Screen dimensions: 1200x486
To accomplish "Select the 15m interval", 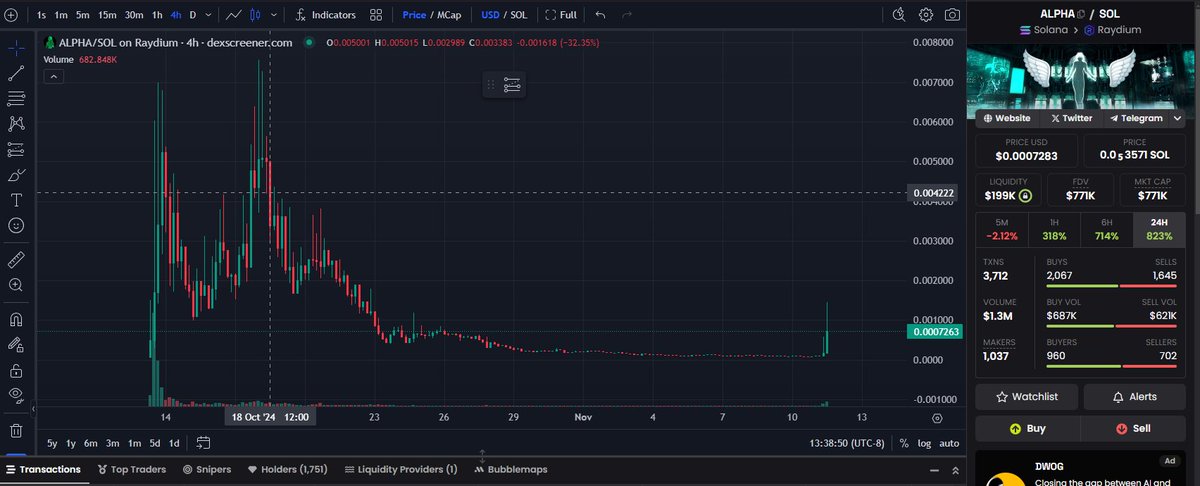I will pos(107,15).
